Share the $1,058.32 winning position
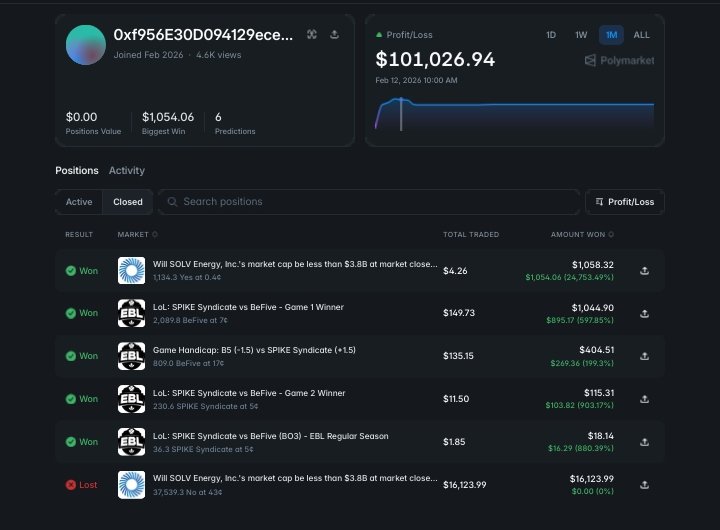 click(644, 271)
